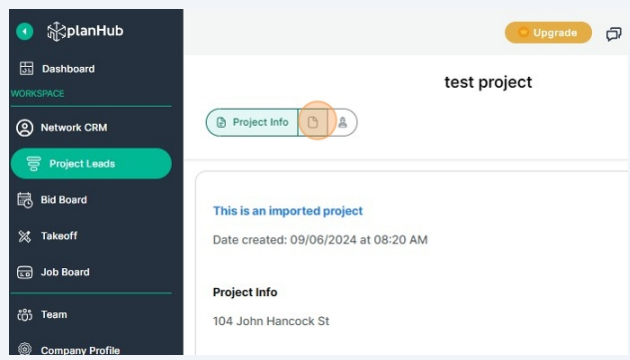Click the Bid Board calendar icon
The width and height of the screenshot is (630, 360).
click(x=25, y=200)
